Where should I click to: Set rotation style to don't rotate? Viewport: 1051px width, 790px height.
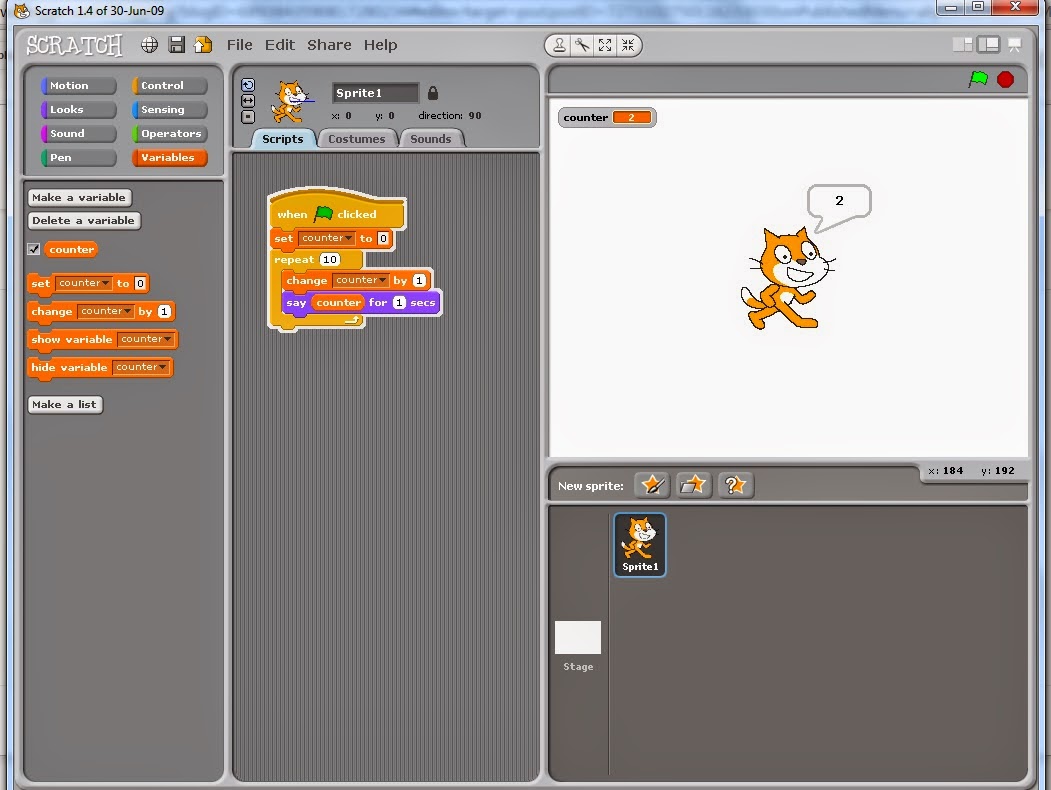tap(248, 117)
